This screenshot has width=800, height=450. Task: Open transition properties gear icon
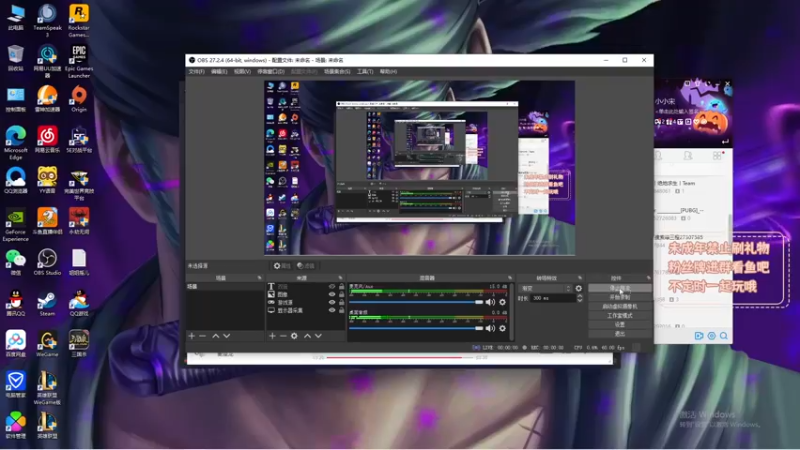[579, 288]
